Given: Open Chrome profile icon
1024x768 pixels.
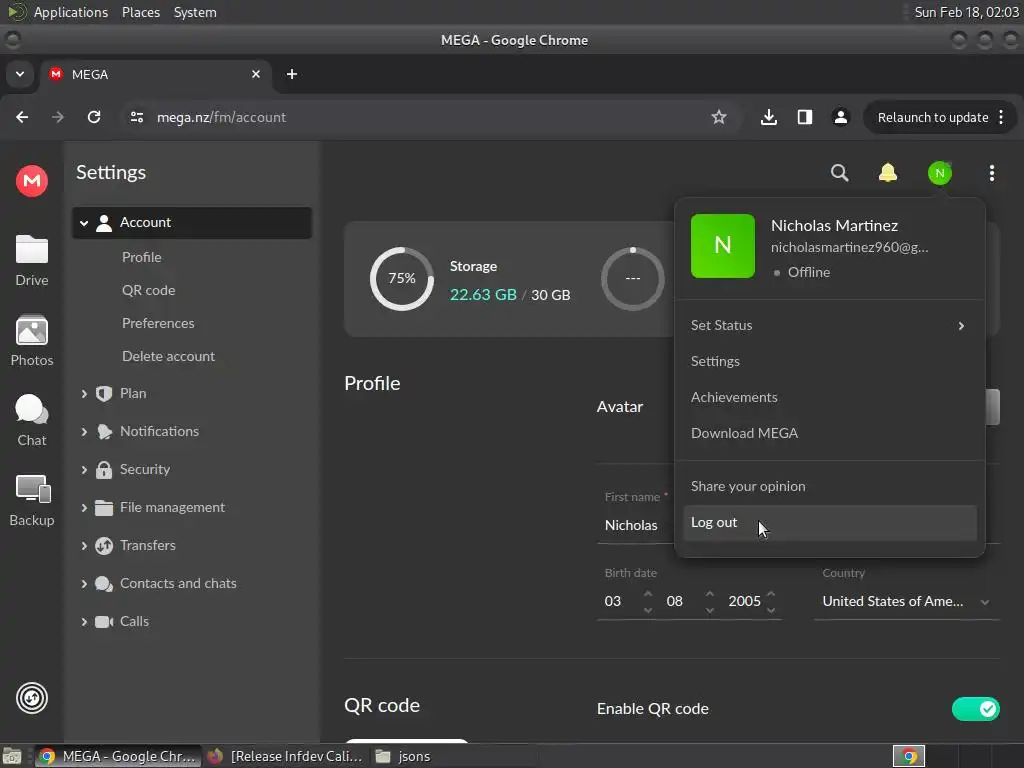Looking at the screenshot, I should (840, 117).
